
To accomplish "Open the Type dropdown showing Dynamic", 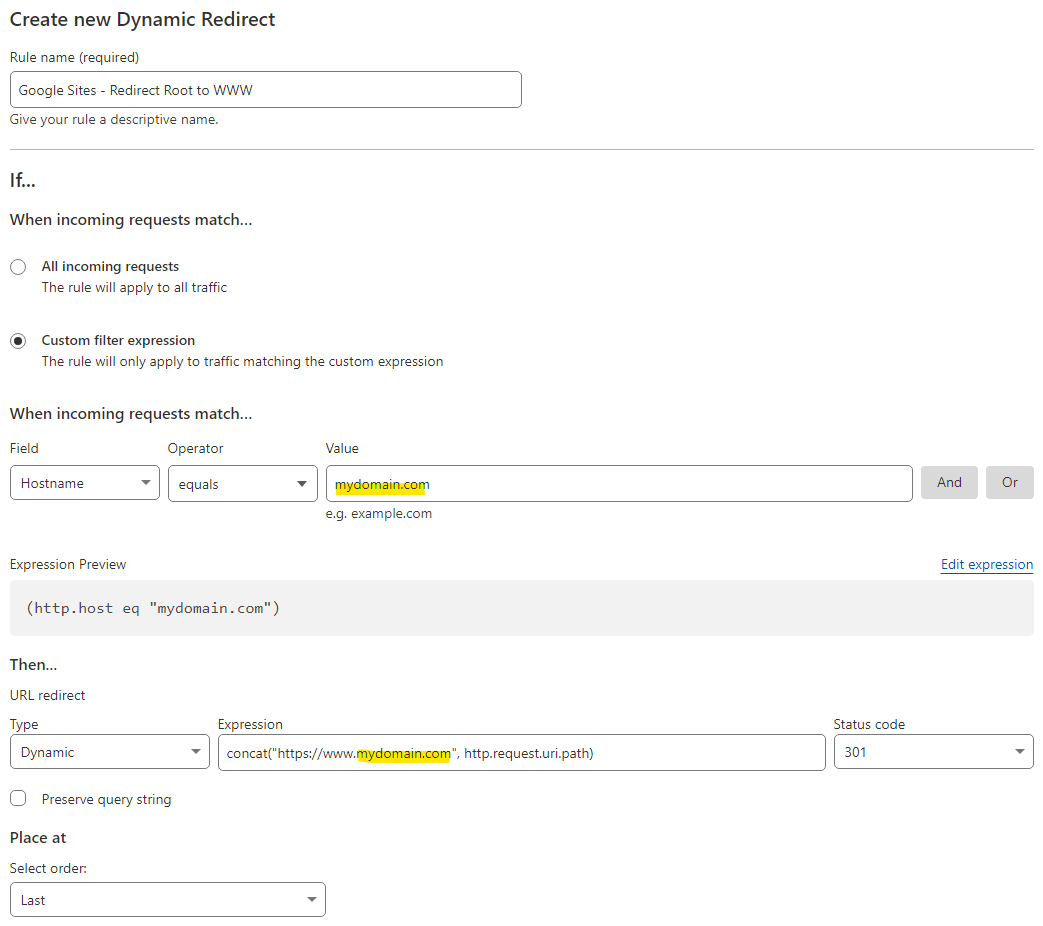I will (109, 752).
